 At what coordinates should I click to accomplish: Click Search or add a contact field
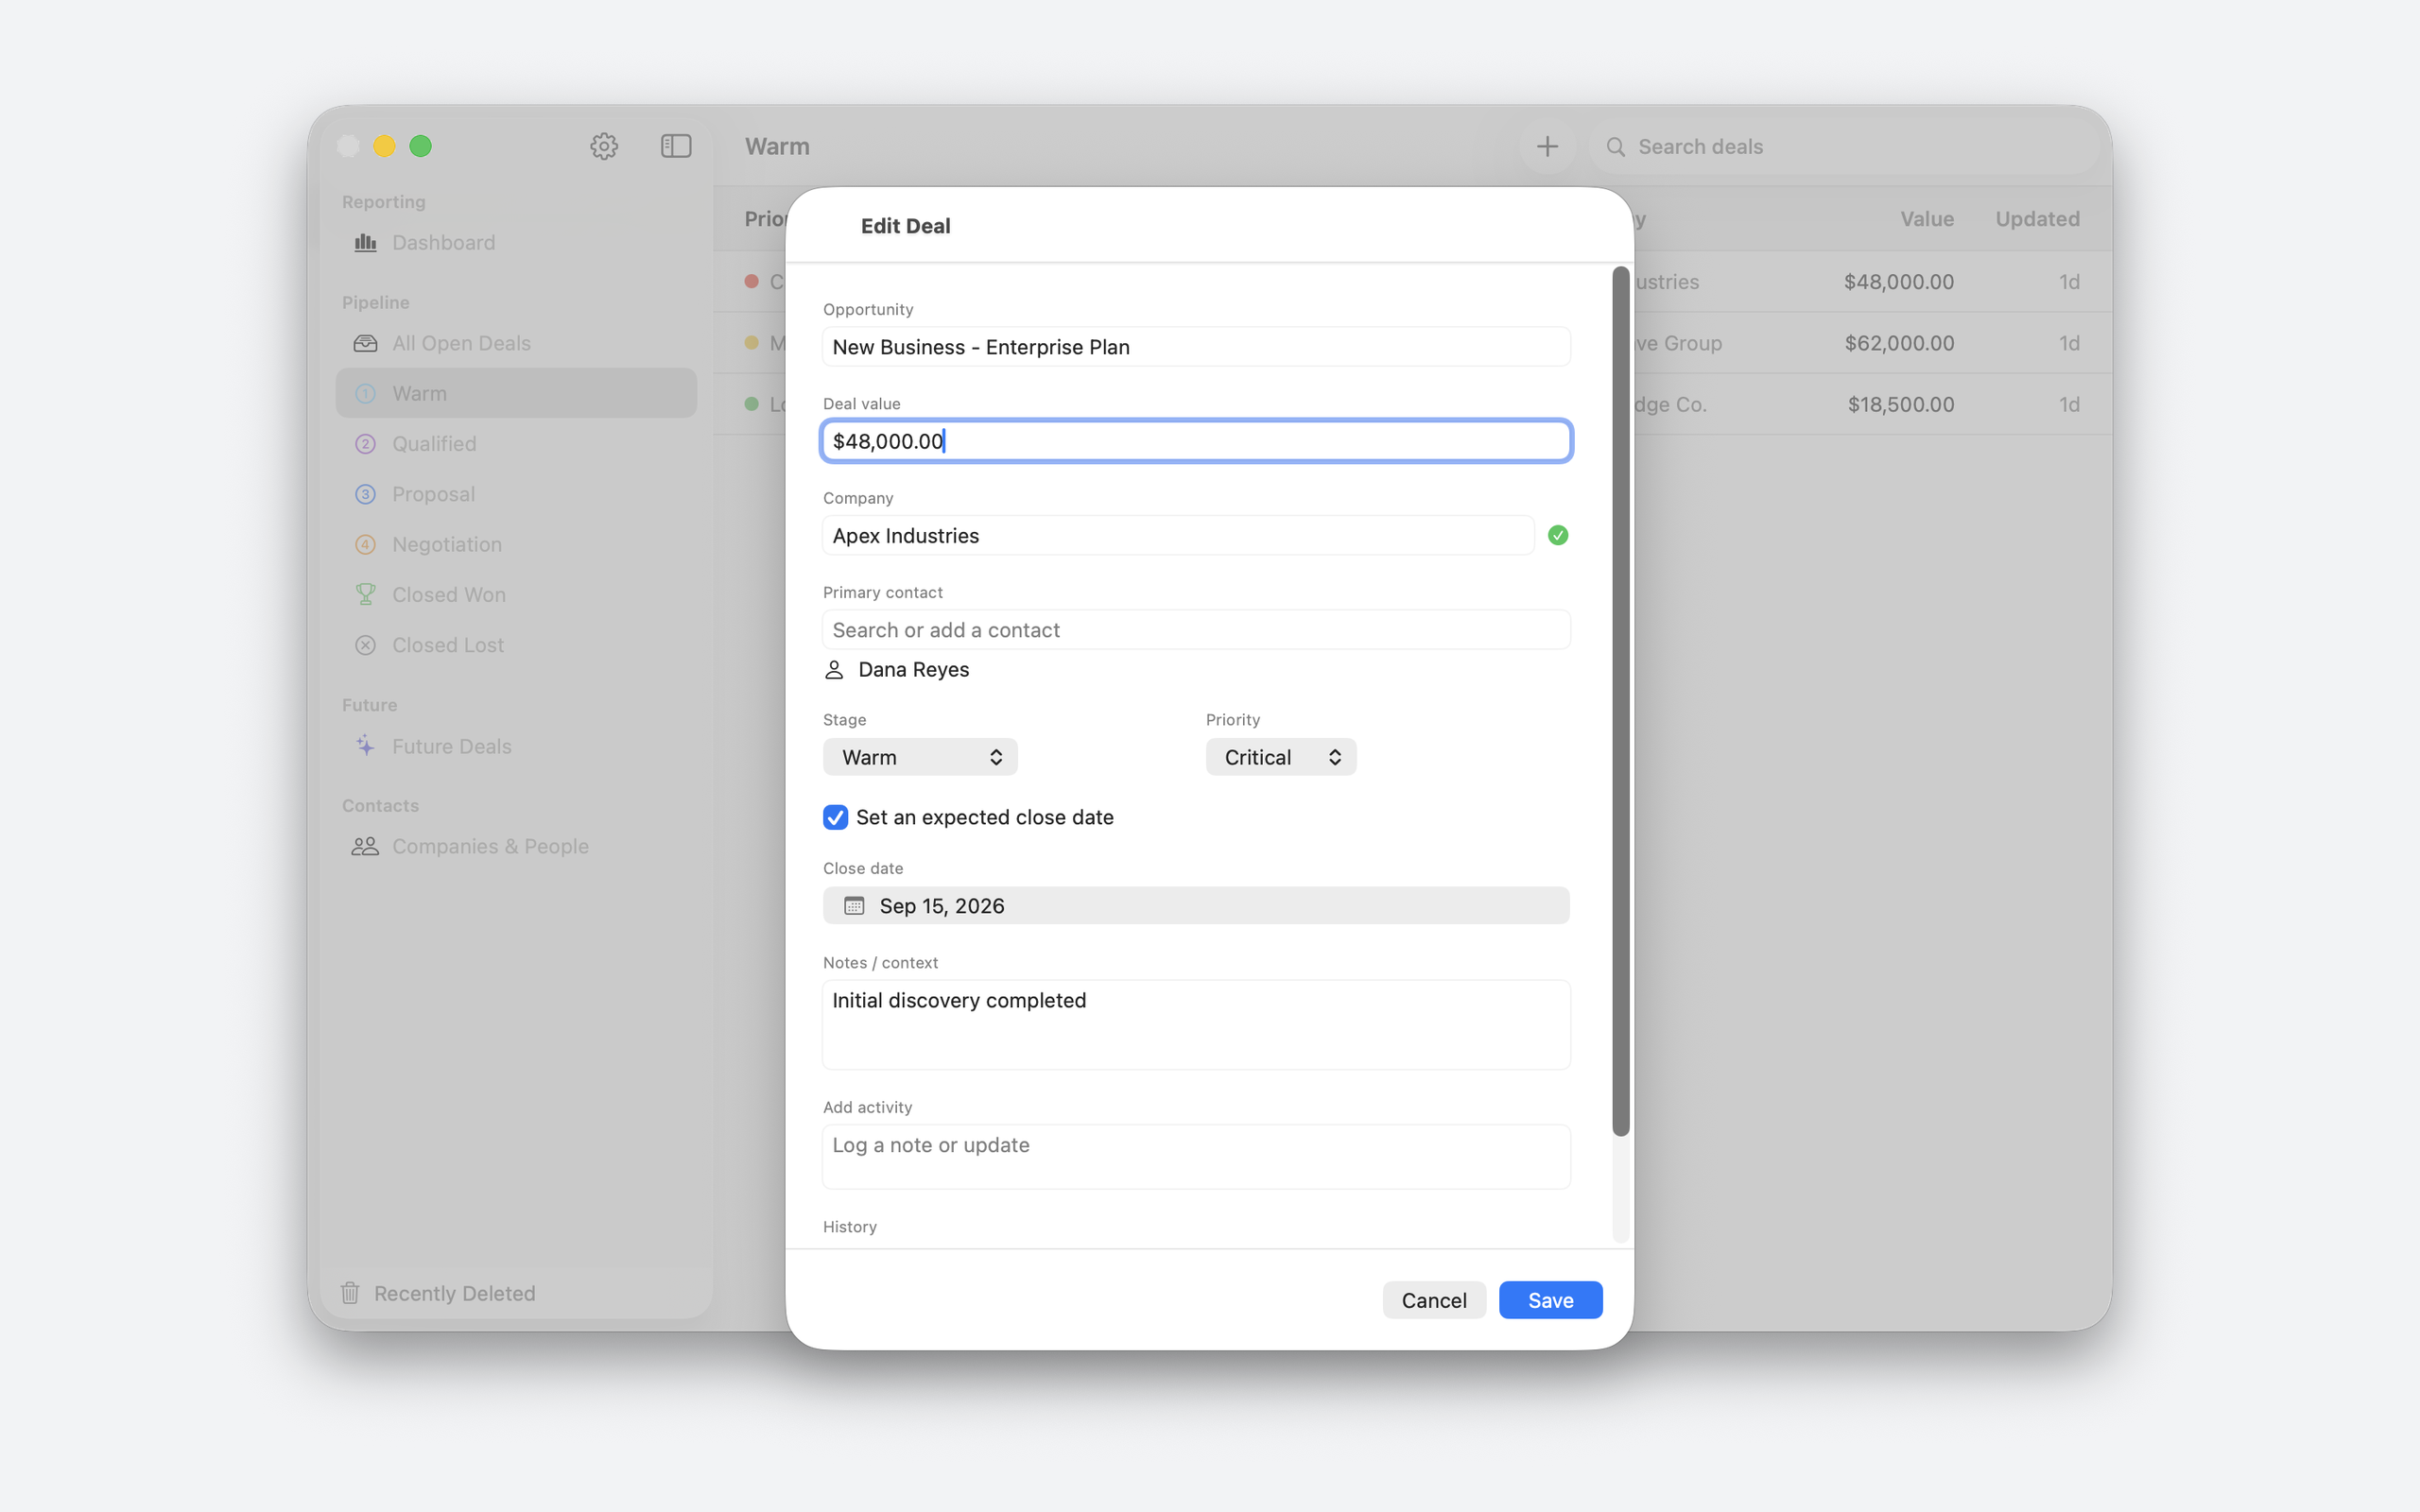pyautogui.click(x=1196, y=630)
